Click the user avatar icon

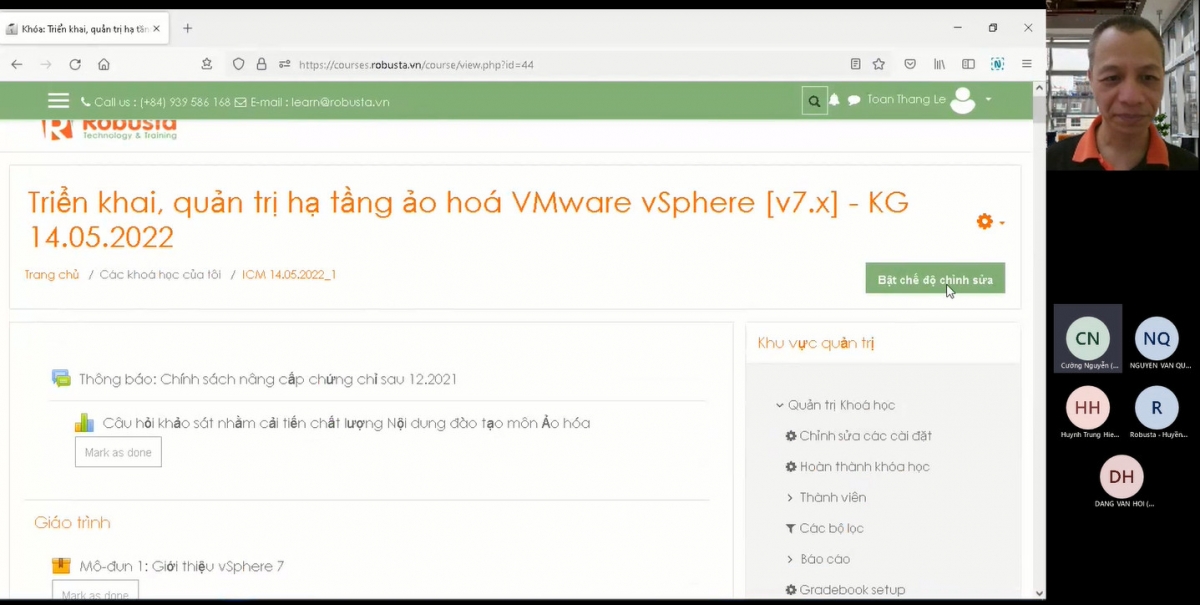[962, 100]
